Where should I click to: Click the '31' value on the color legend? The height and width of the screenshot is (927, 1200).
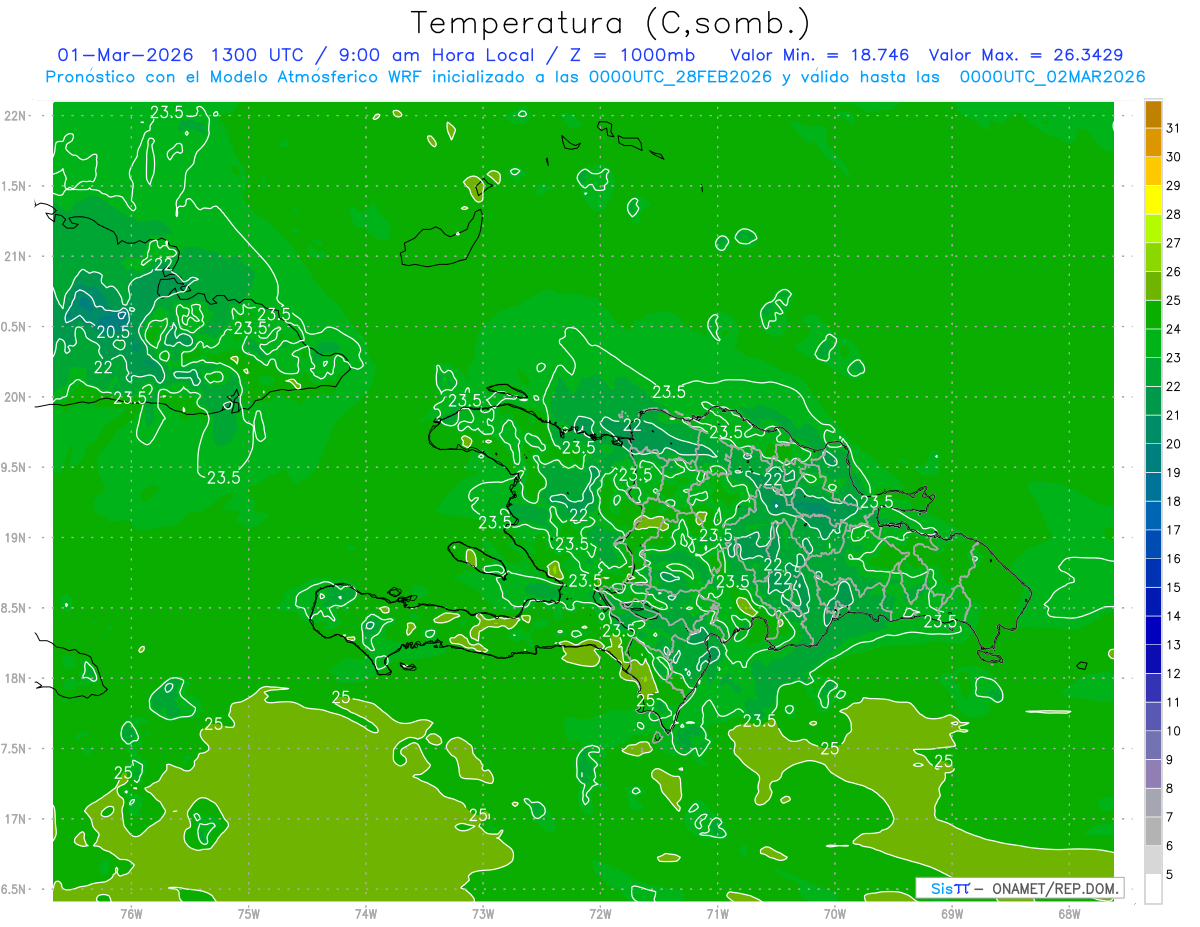point(1174,128)
